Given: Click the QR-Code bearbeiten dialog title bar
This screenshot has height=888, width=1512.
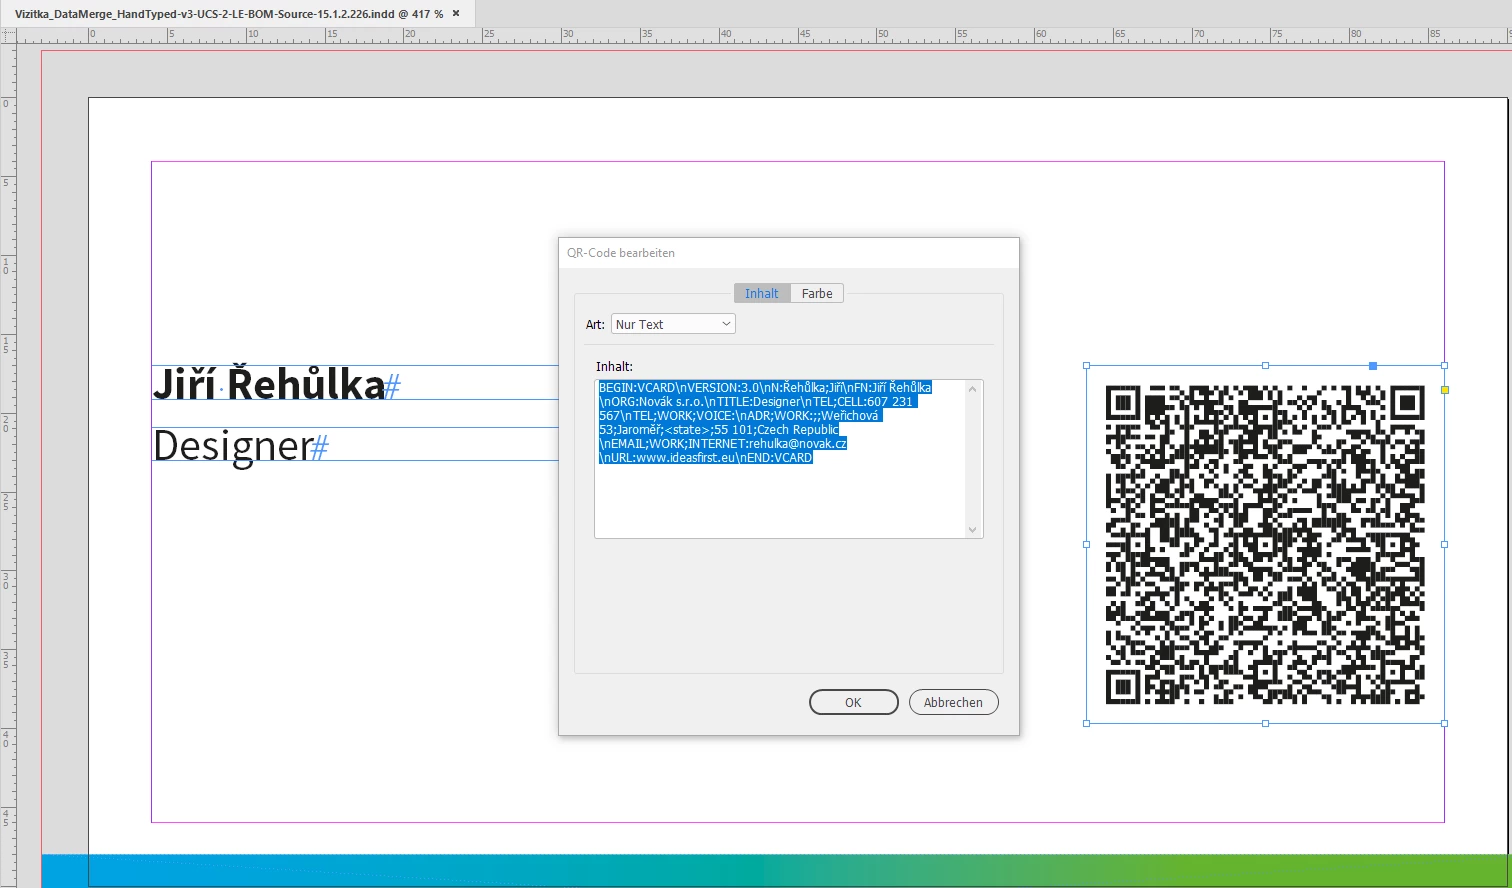Looking at the screenshot, I should click(x=788, y=253).
